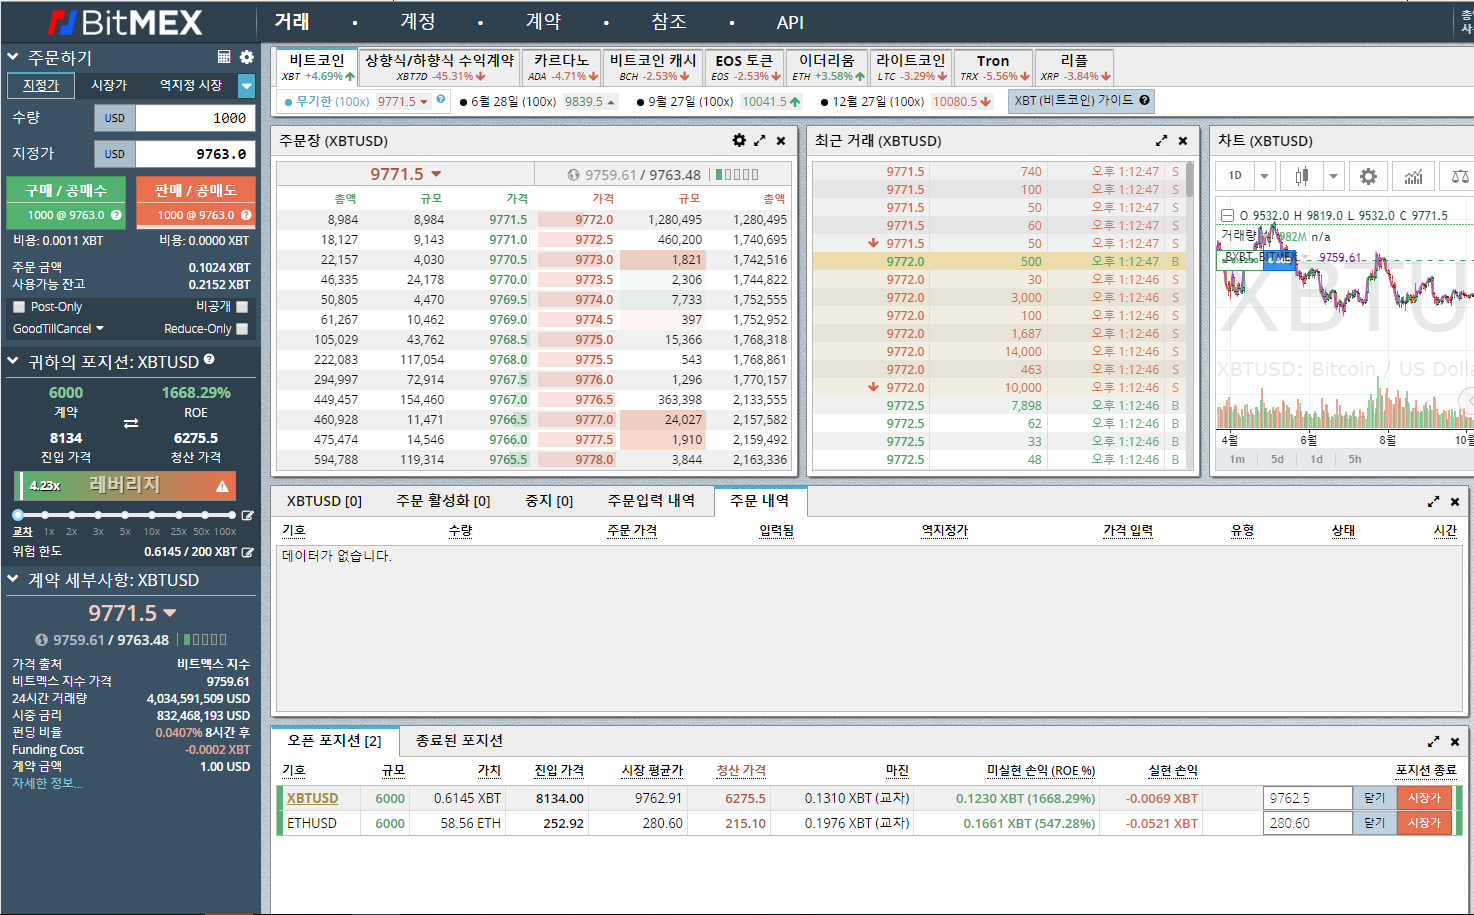The width and height of the screenshot is (1474, 915).
Task: Open the order calculator icon
Action: 224,57
